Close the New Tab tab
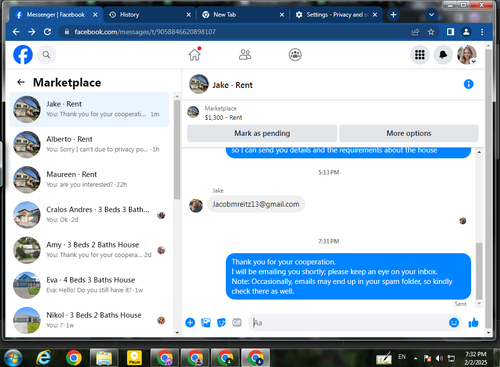 coord(282,15)
